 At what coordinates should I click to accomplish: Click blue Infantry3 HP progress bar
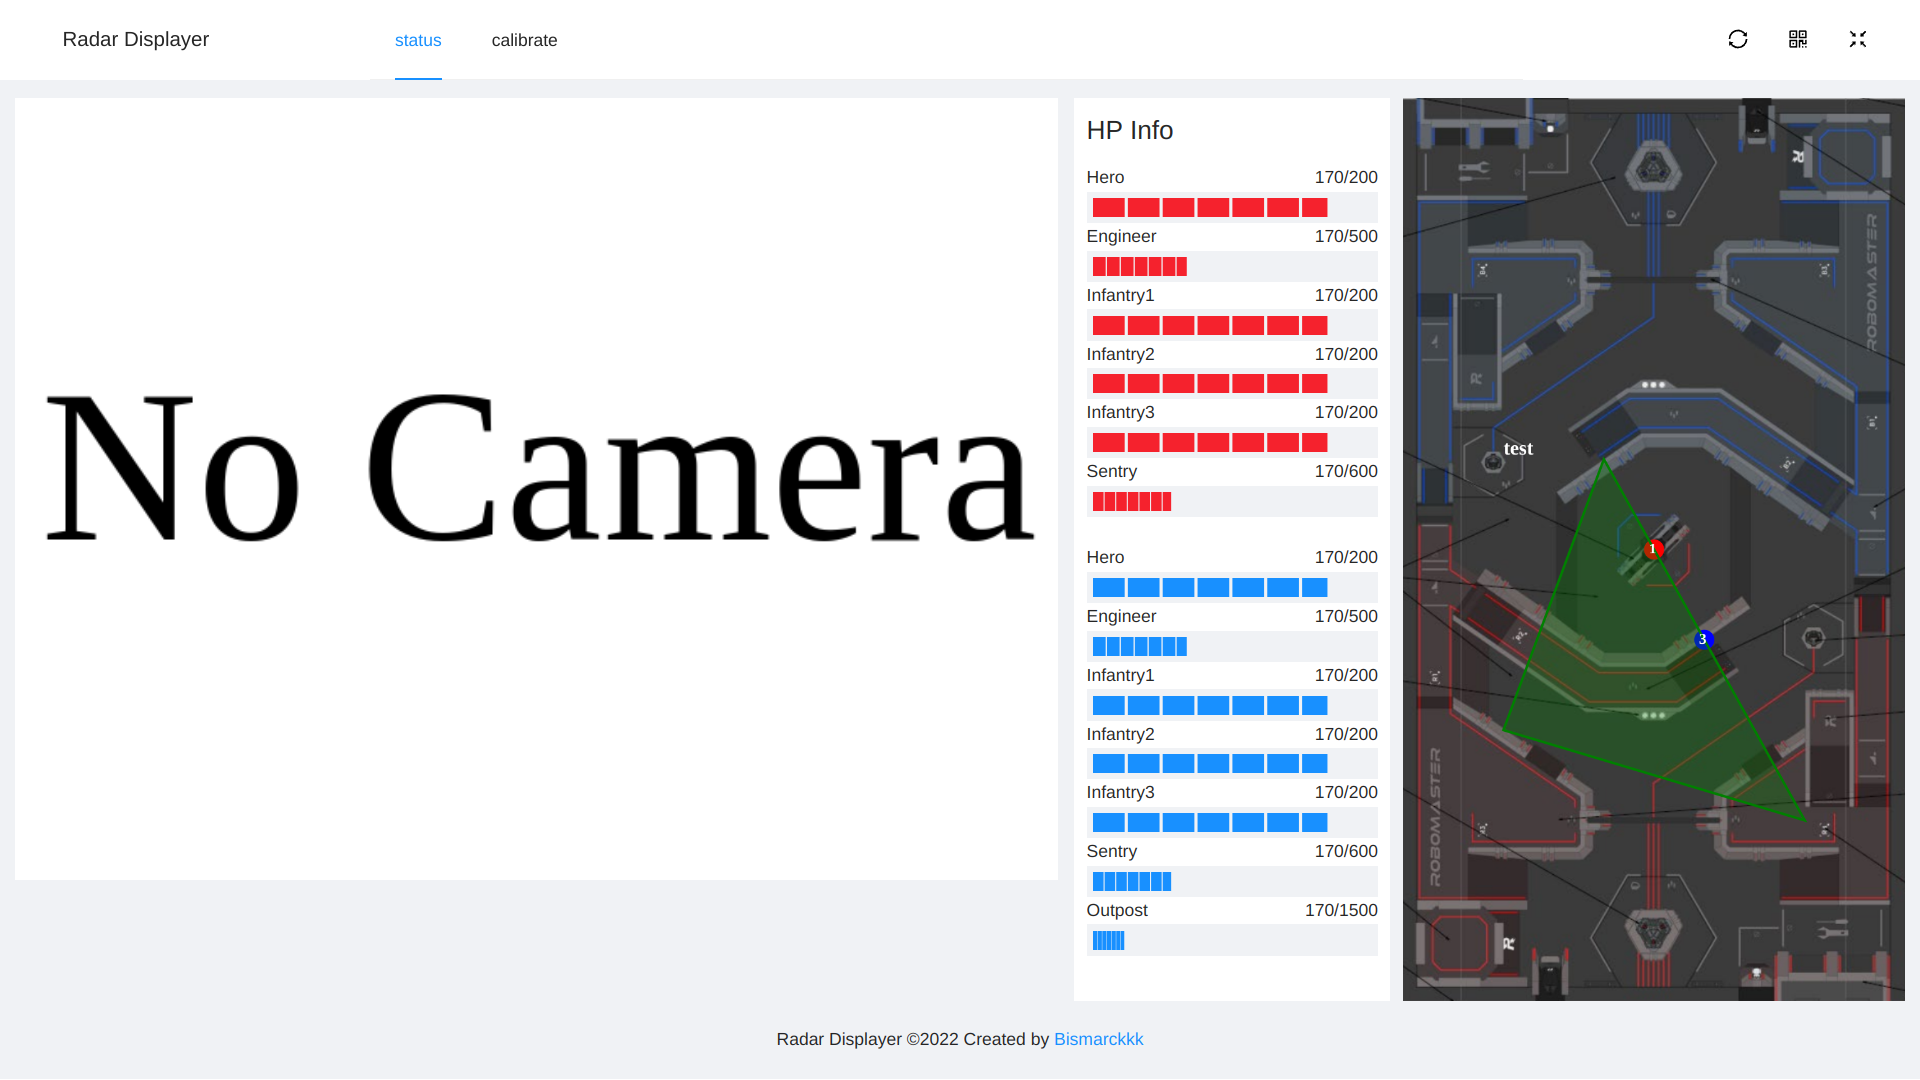click(1232, 822)
